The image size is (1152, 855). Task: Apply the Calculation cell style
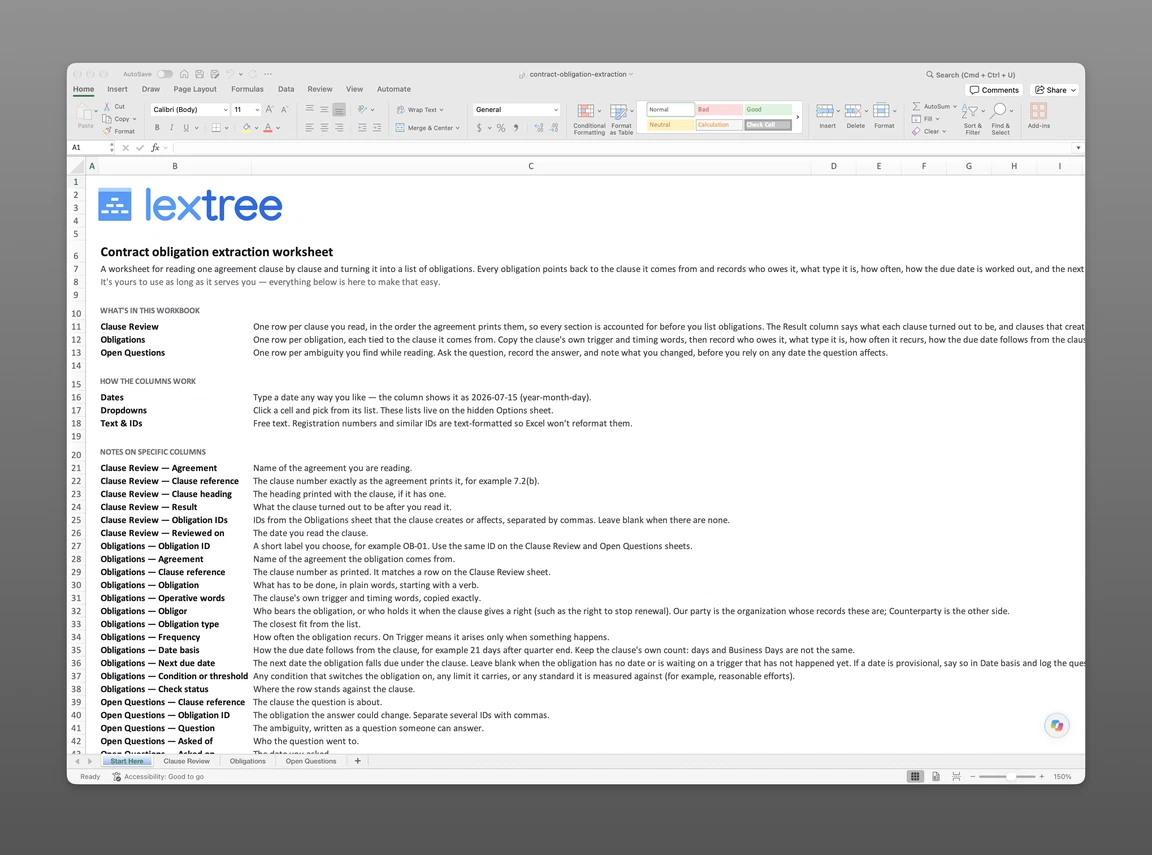pos(719,125)
